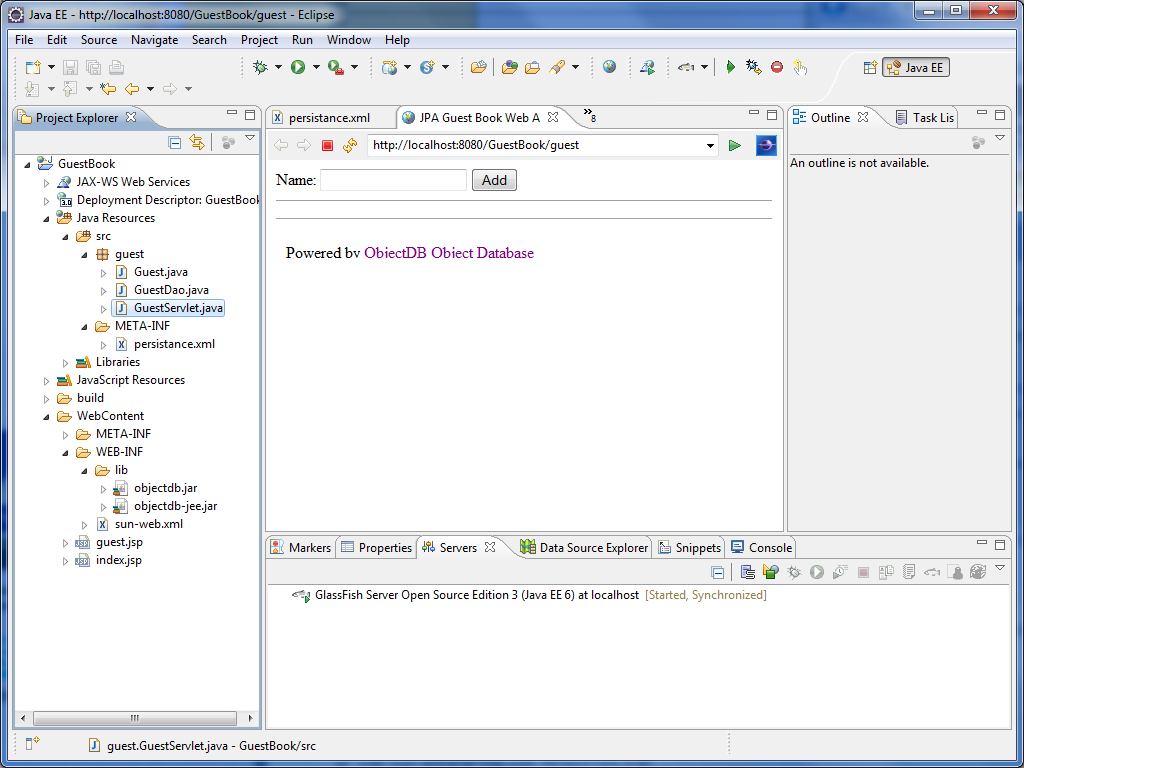Screen dimensions: 1152x768
Task: Open the URL address dropdown
Action: 710,146
